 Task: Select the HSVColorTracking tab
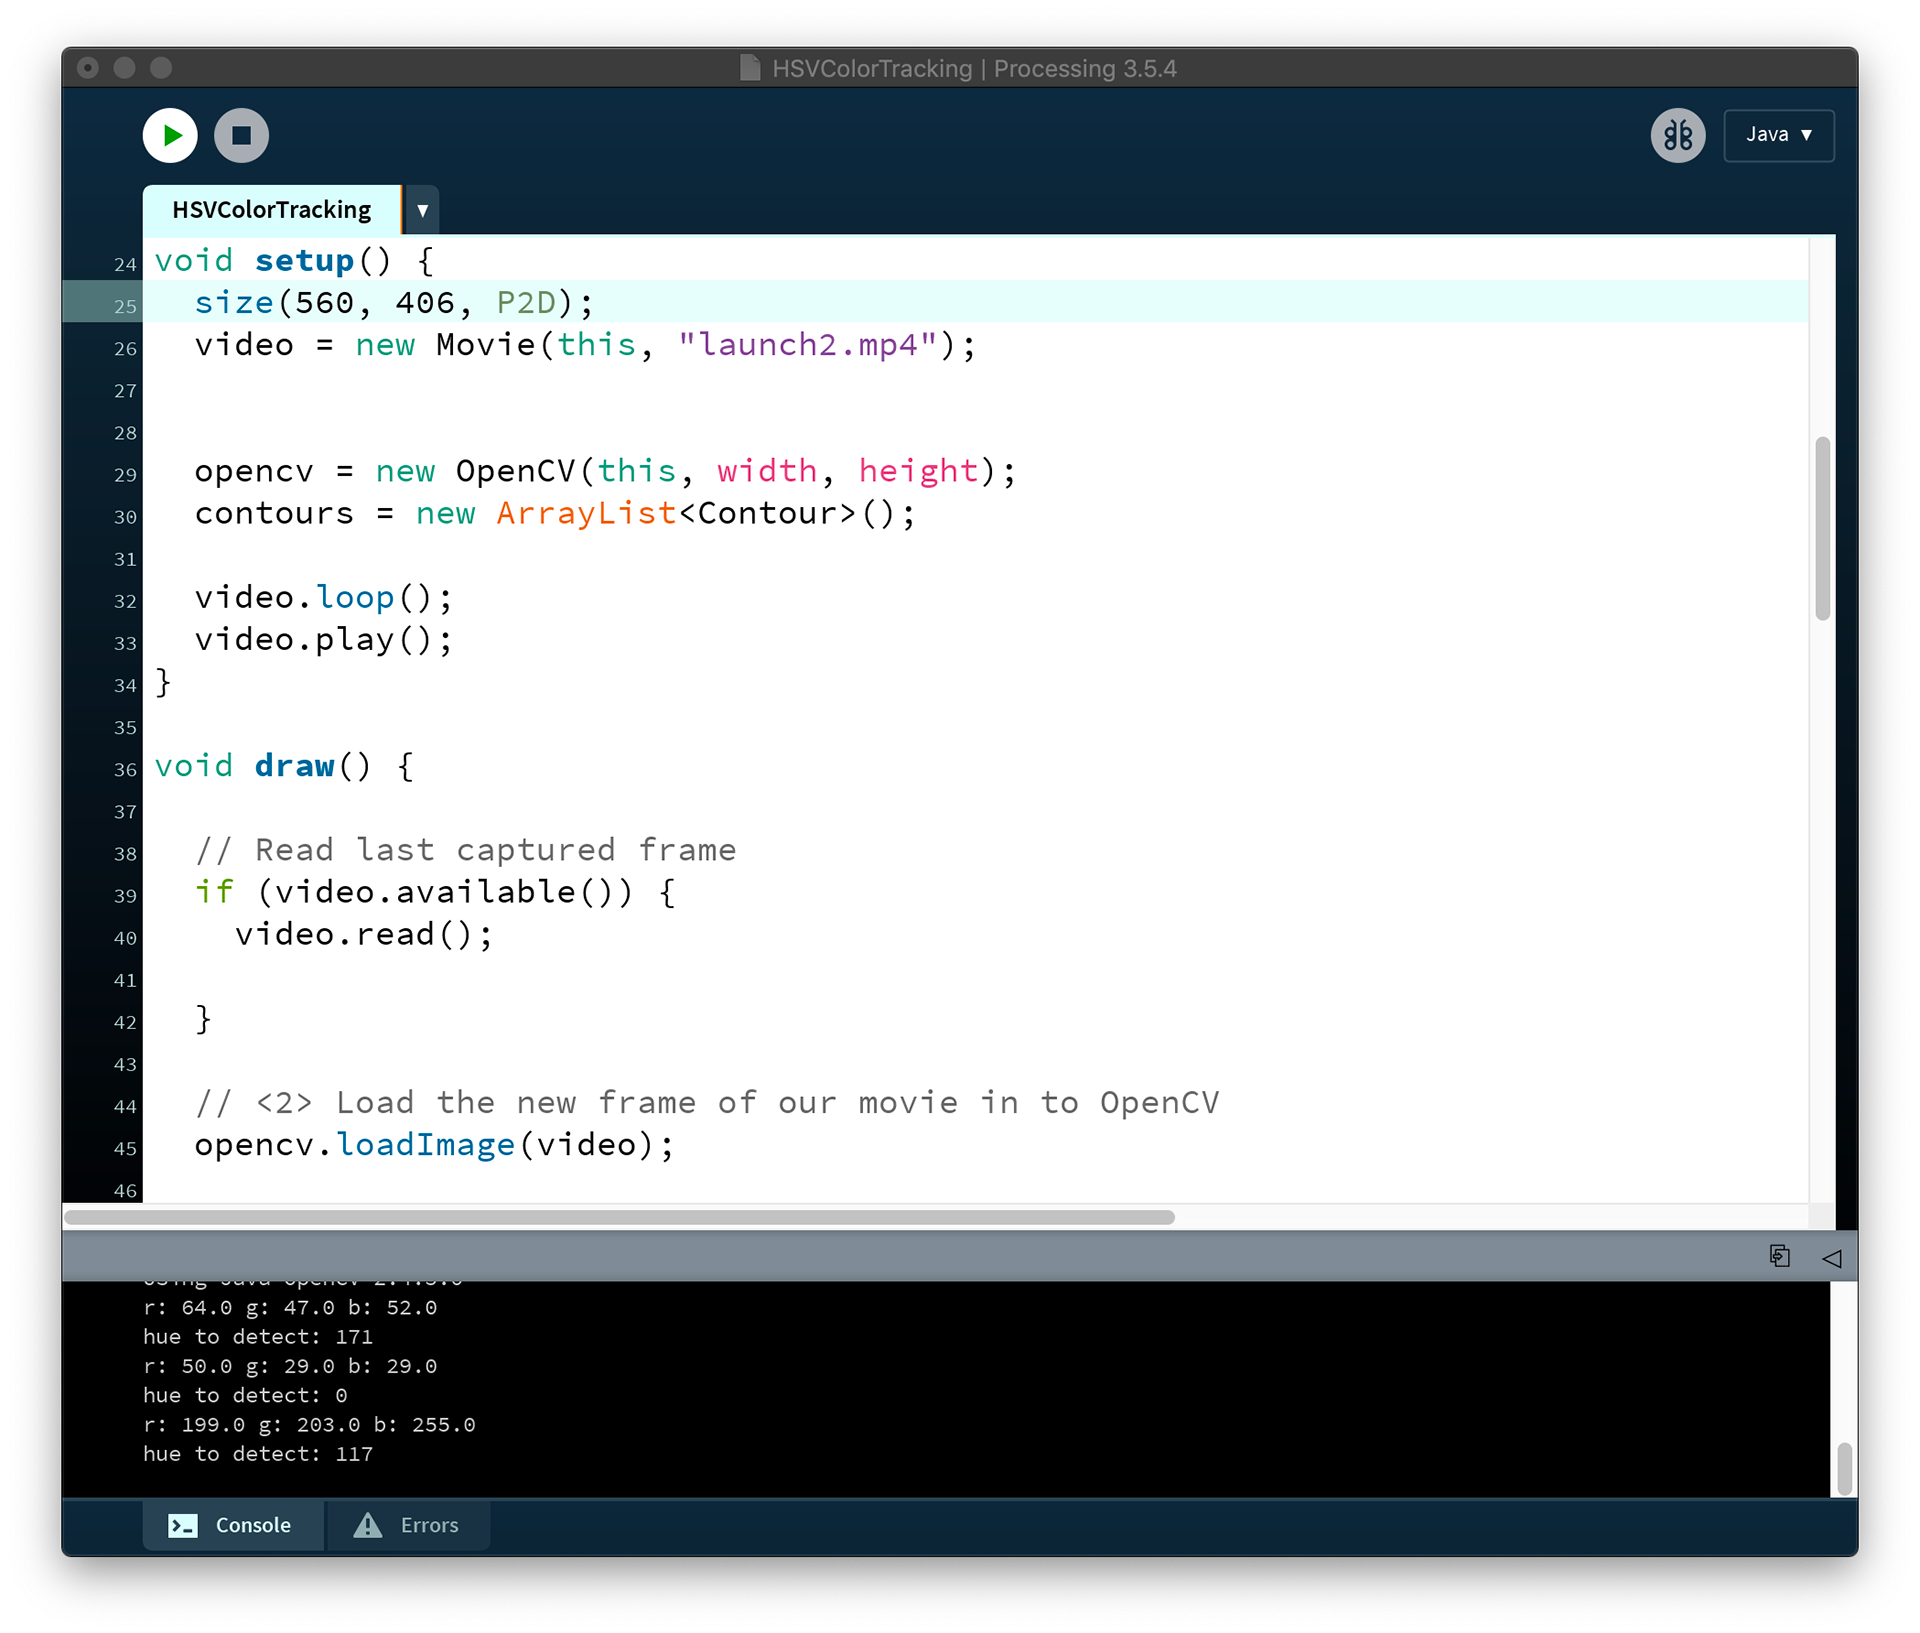click(x=271, y=210)
